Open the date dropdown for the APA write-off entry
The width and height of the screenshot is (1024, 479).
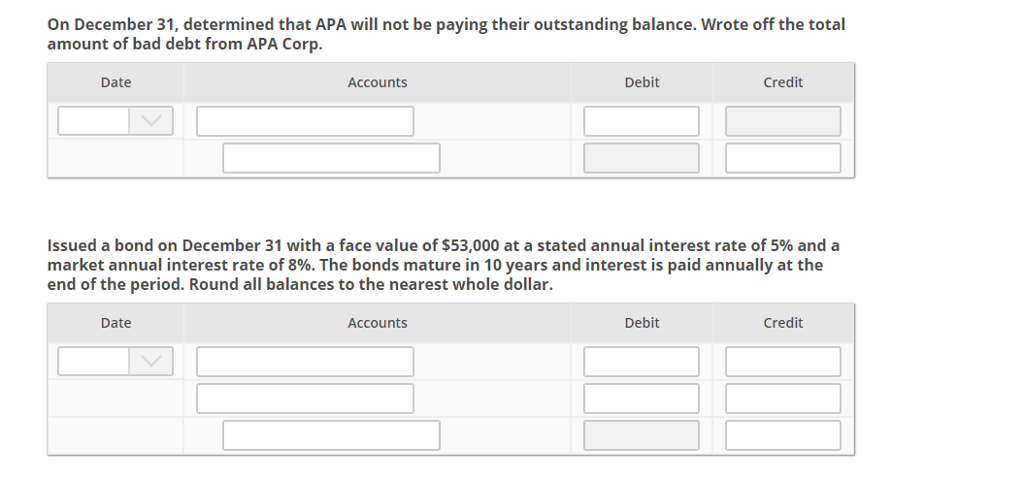coord(151,121)
